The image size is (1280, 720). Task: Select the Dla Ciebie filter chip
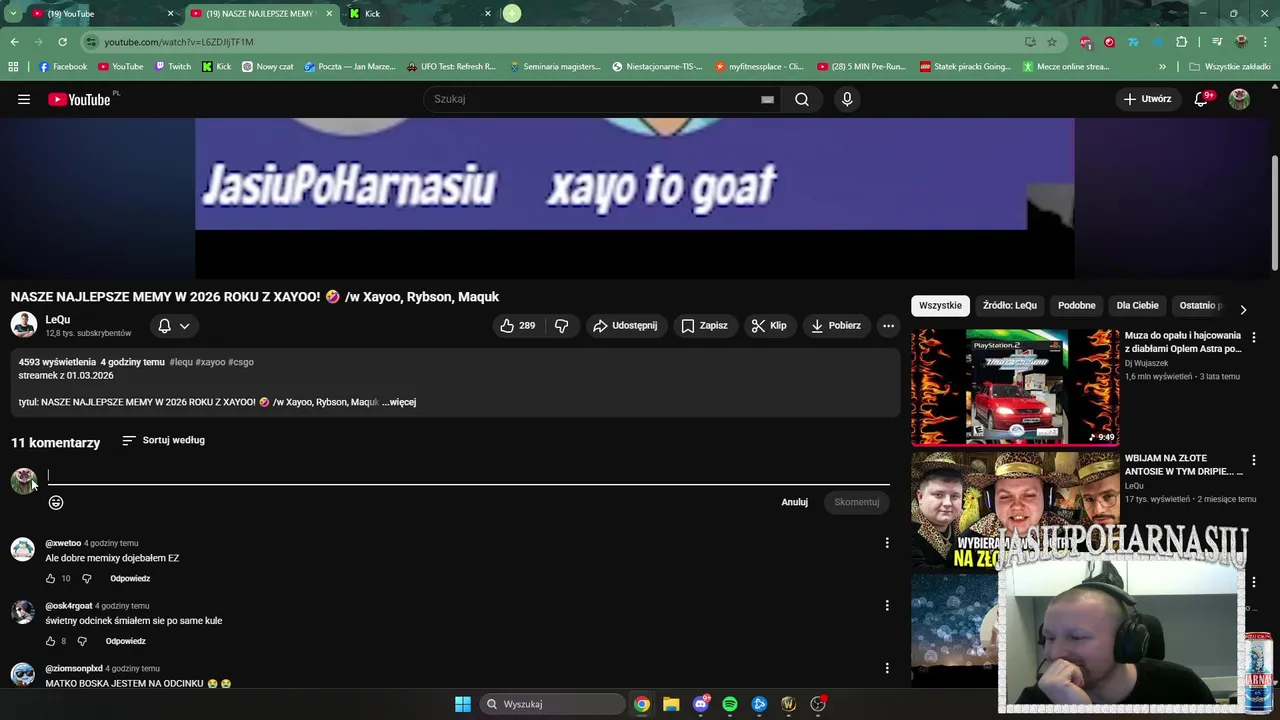pyautogui.click(x=1138, y=306)
